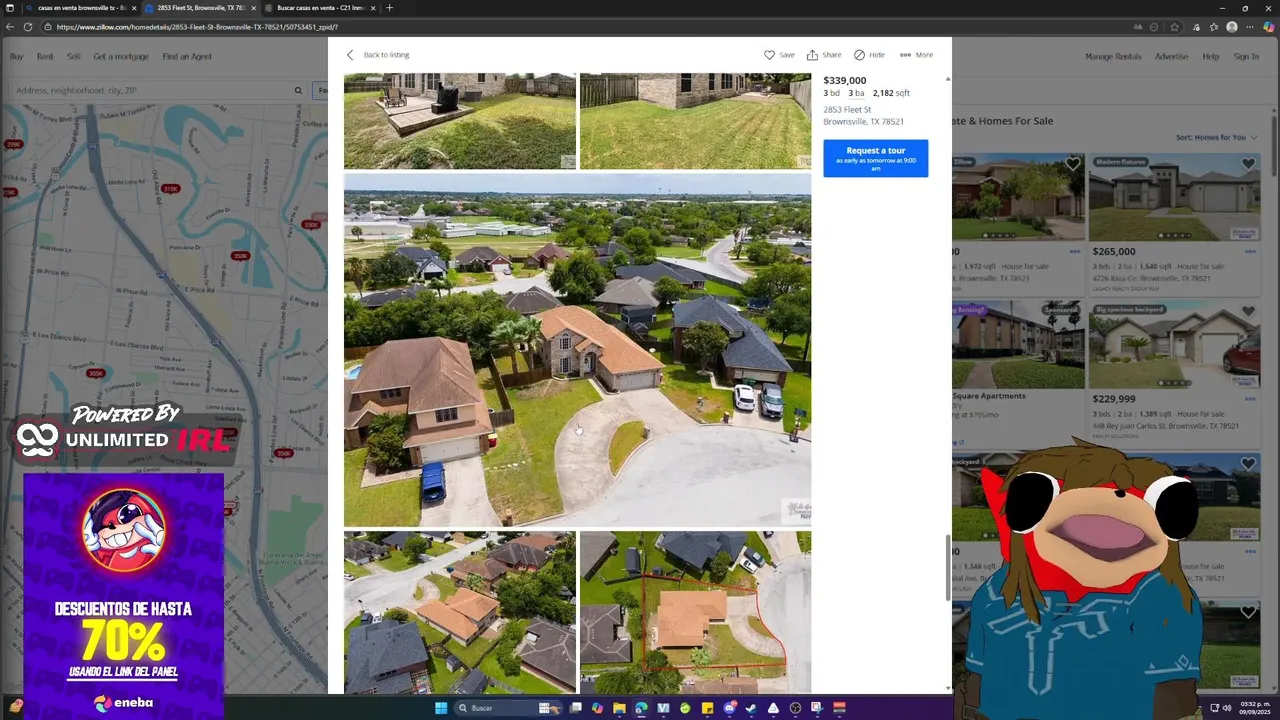Screen dimensions: 1280x720
Task: Open the Windows Start menu
Action: (441, 708)
